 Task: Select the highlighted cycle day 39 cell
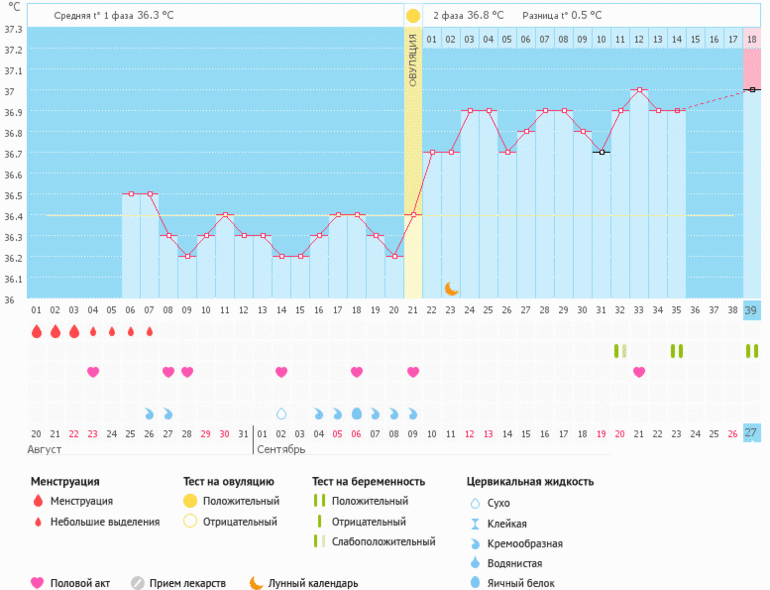(x=751, y=311)
